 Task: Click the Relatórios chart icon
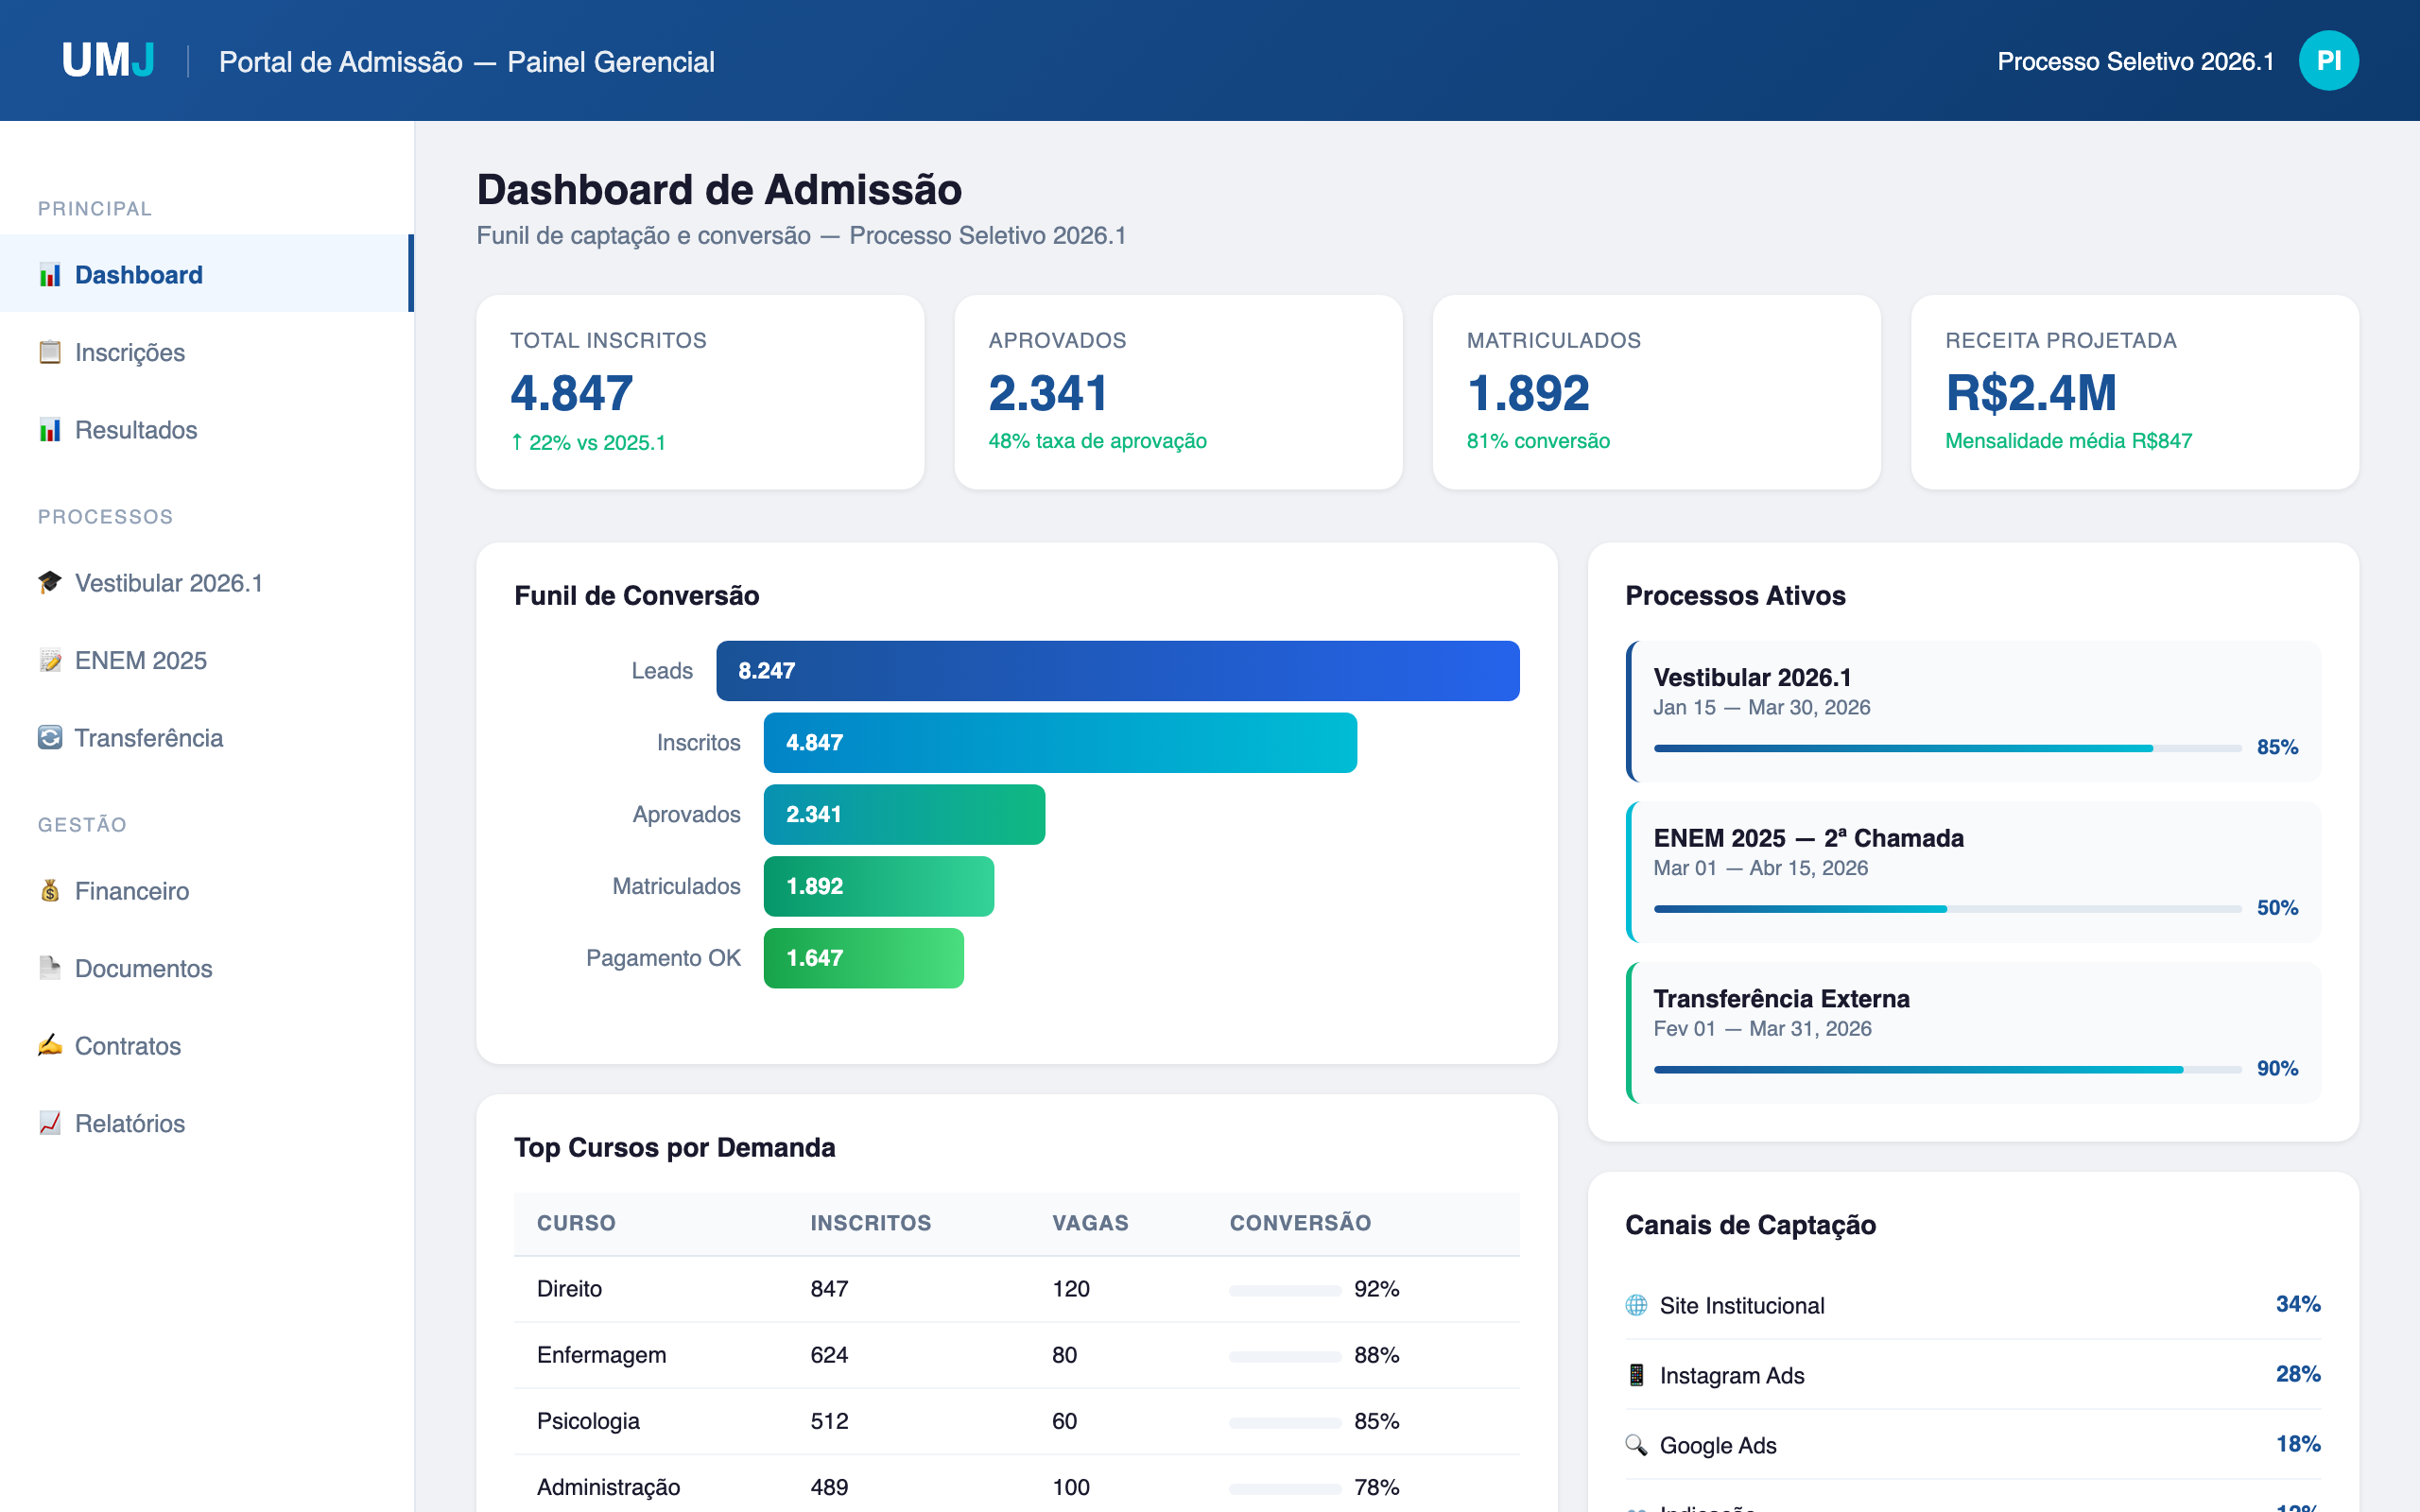tap(50, 1123)
